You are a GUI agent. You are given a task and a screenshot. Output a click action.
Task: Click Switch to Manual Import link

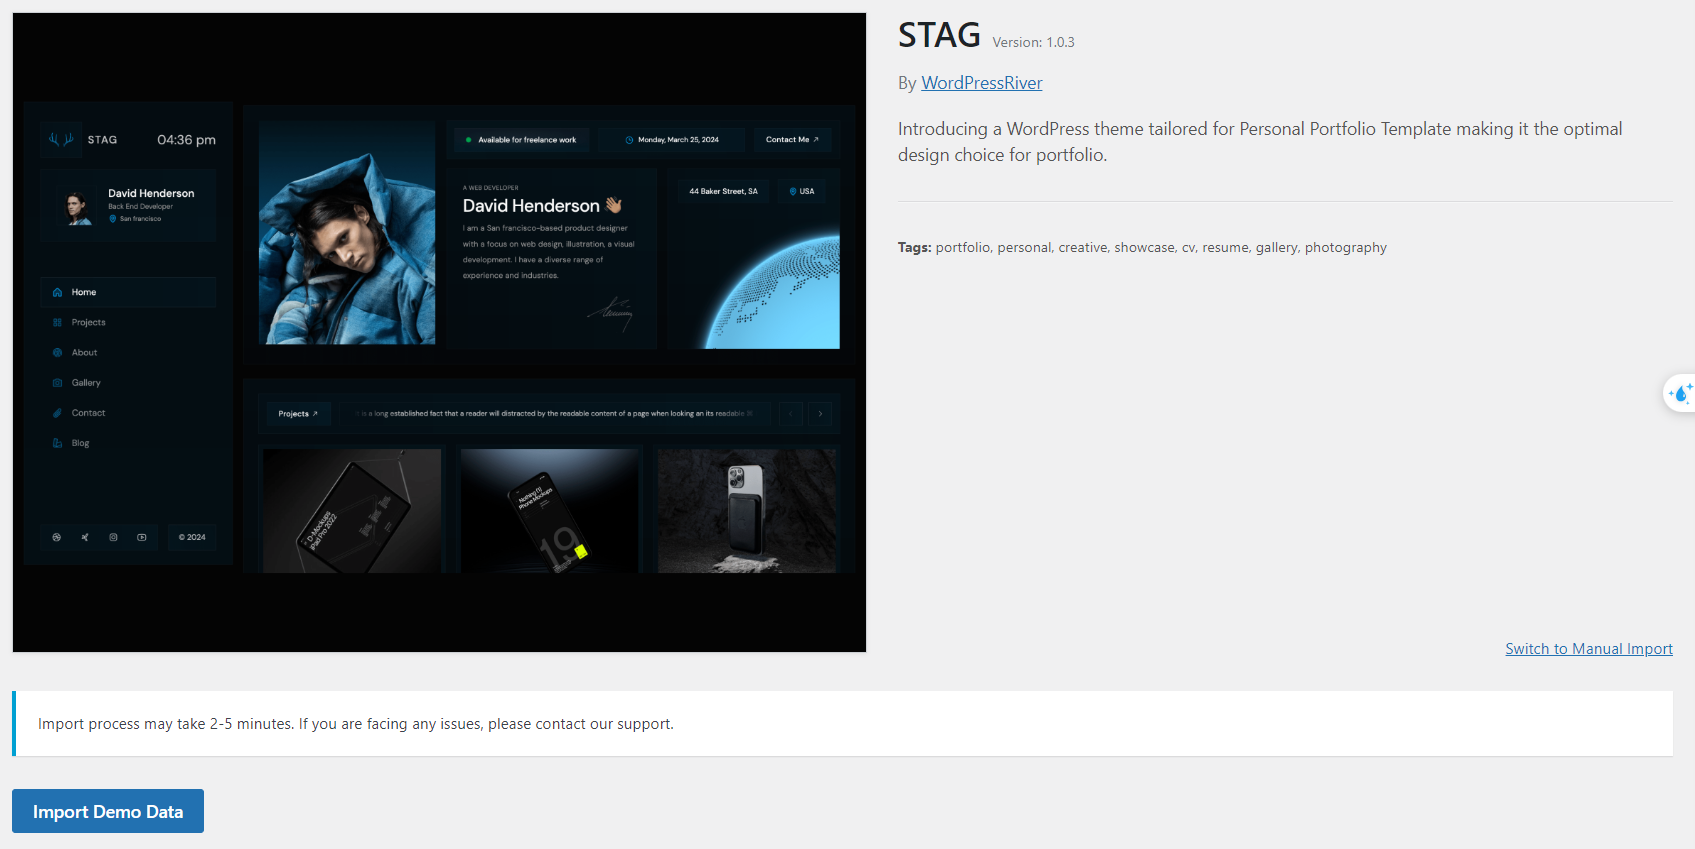click(1588, 649)
